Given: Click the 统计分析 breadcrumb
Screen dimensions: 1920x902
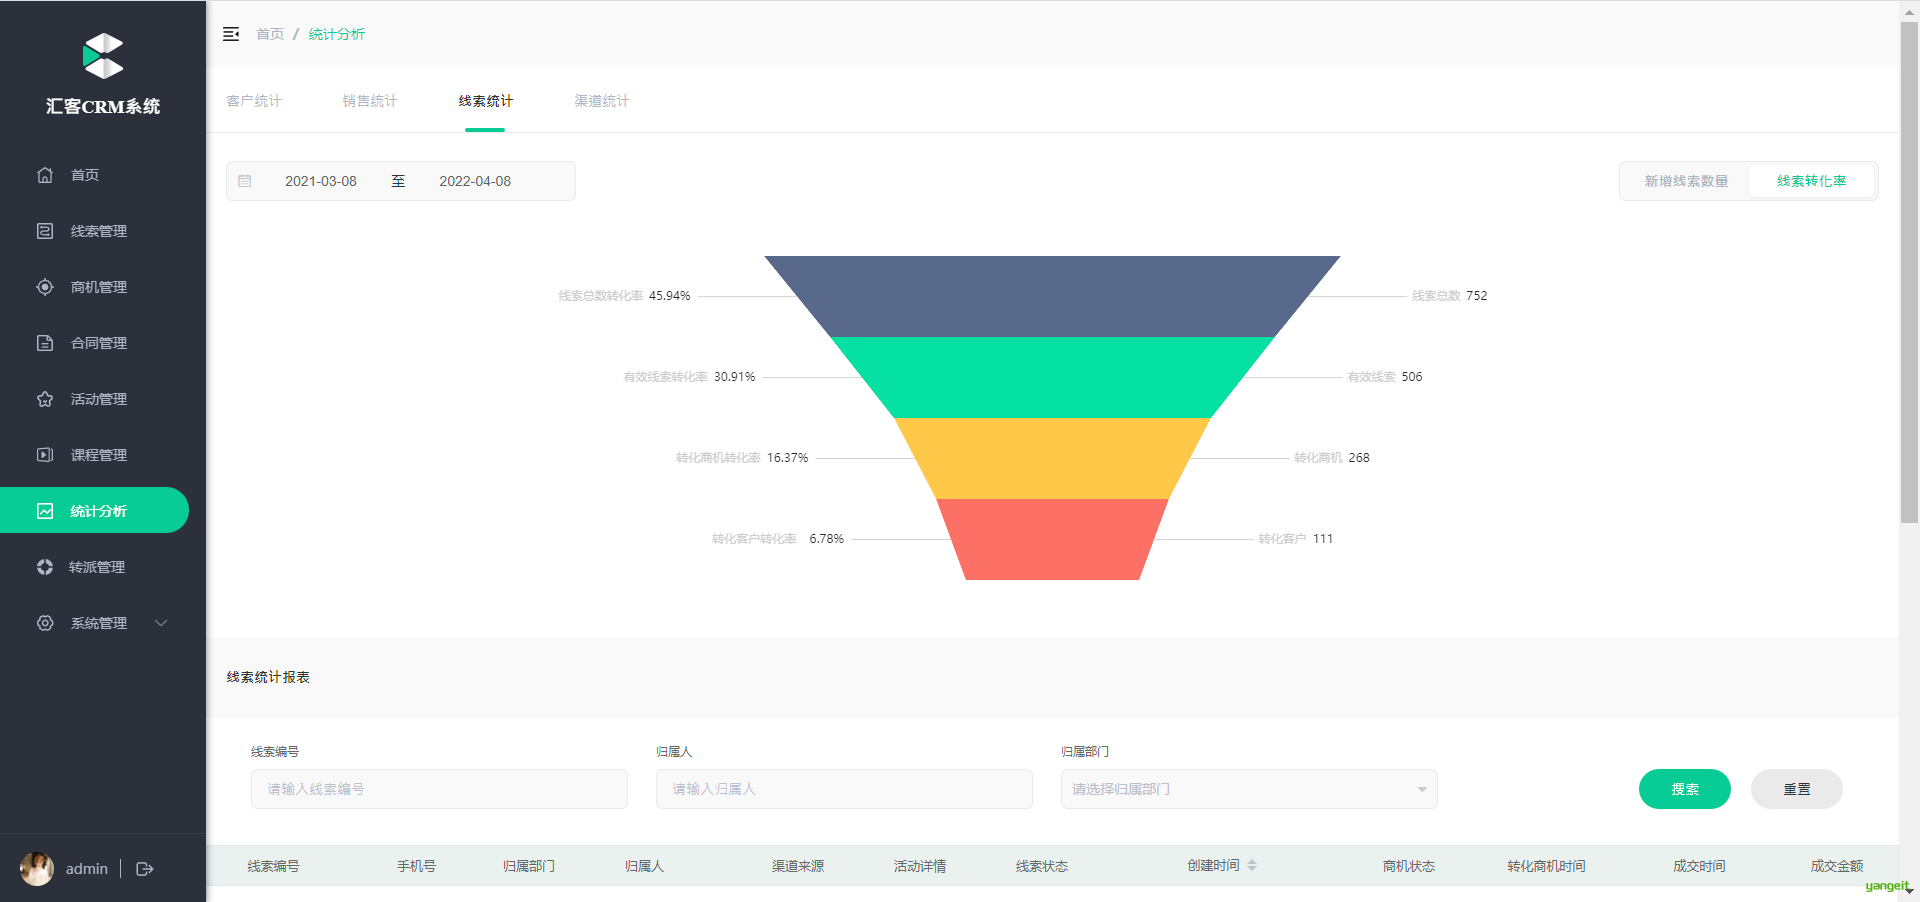Looking at the screenshot, I should coord(337,34).
